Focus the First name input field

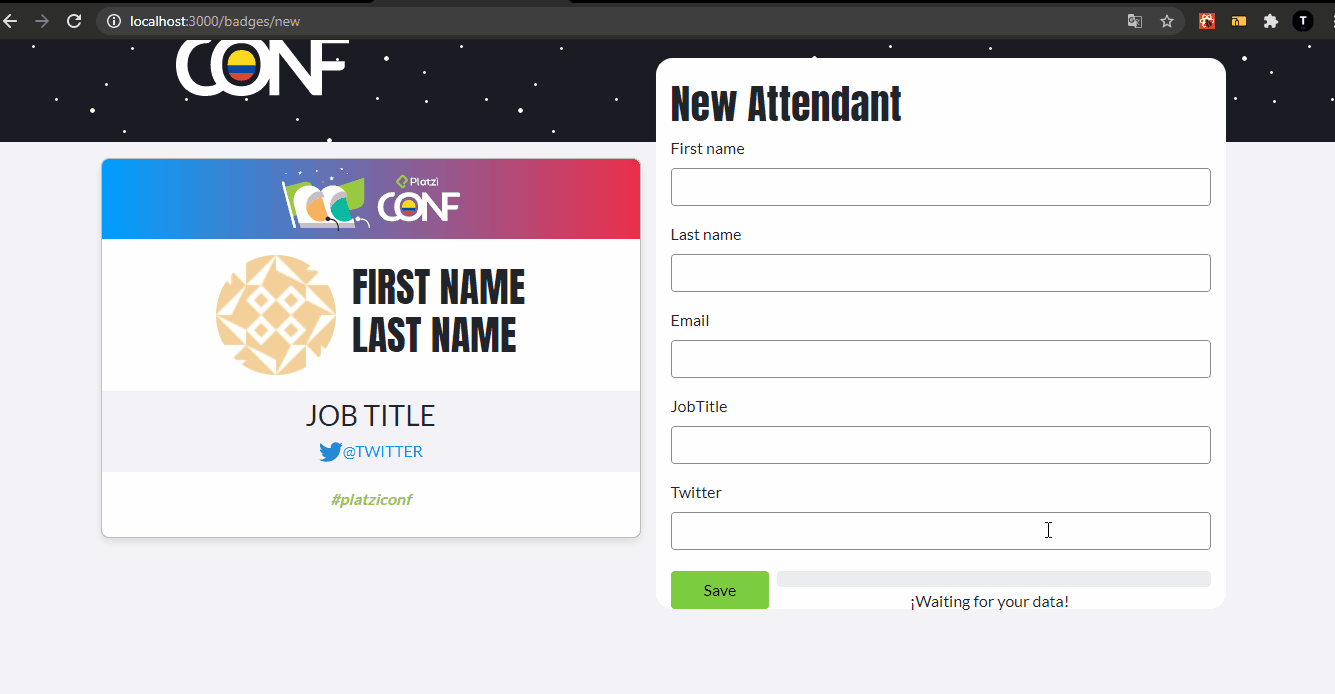(940, 187)
